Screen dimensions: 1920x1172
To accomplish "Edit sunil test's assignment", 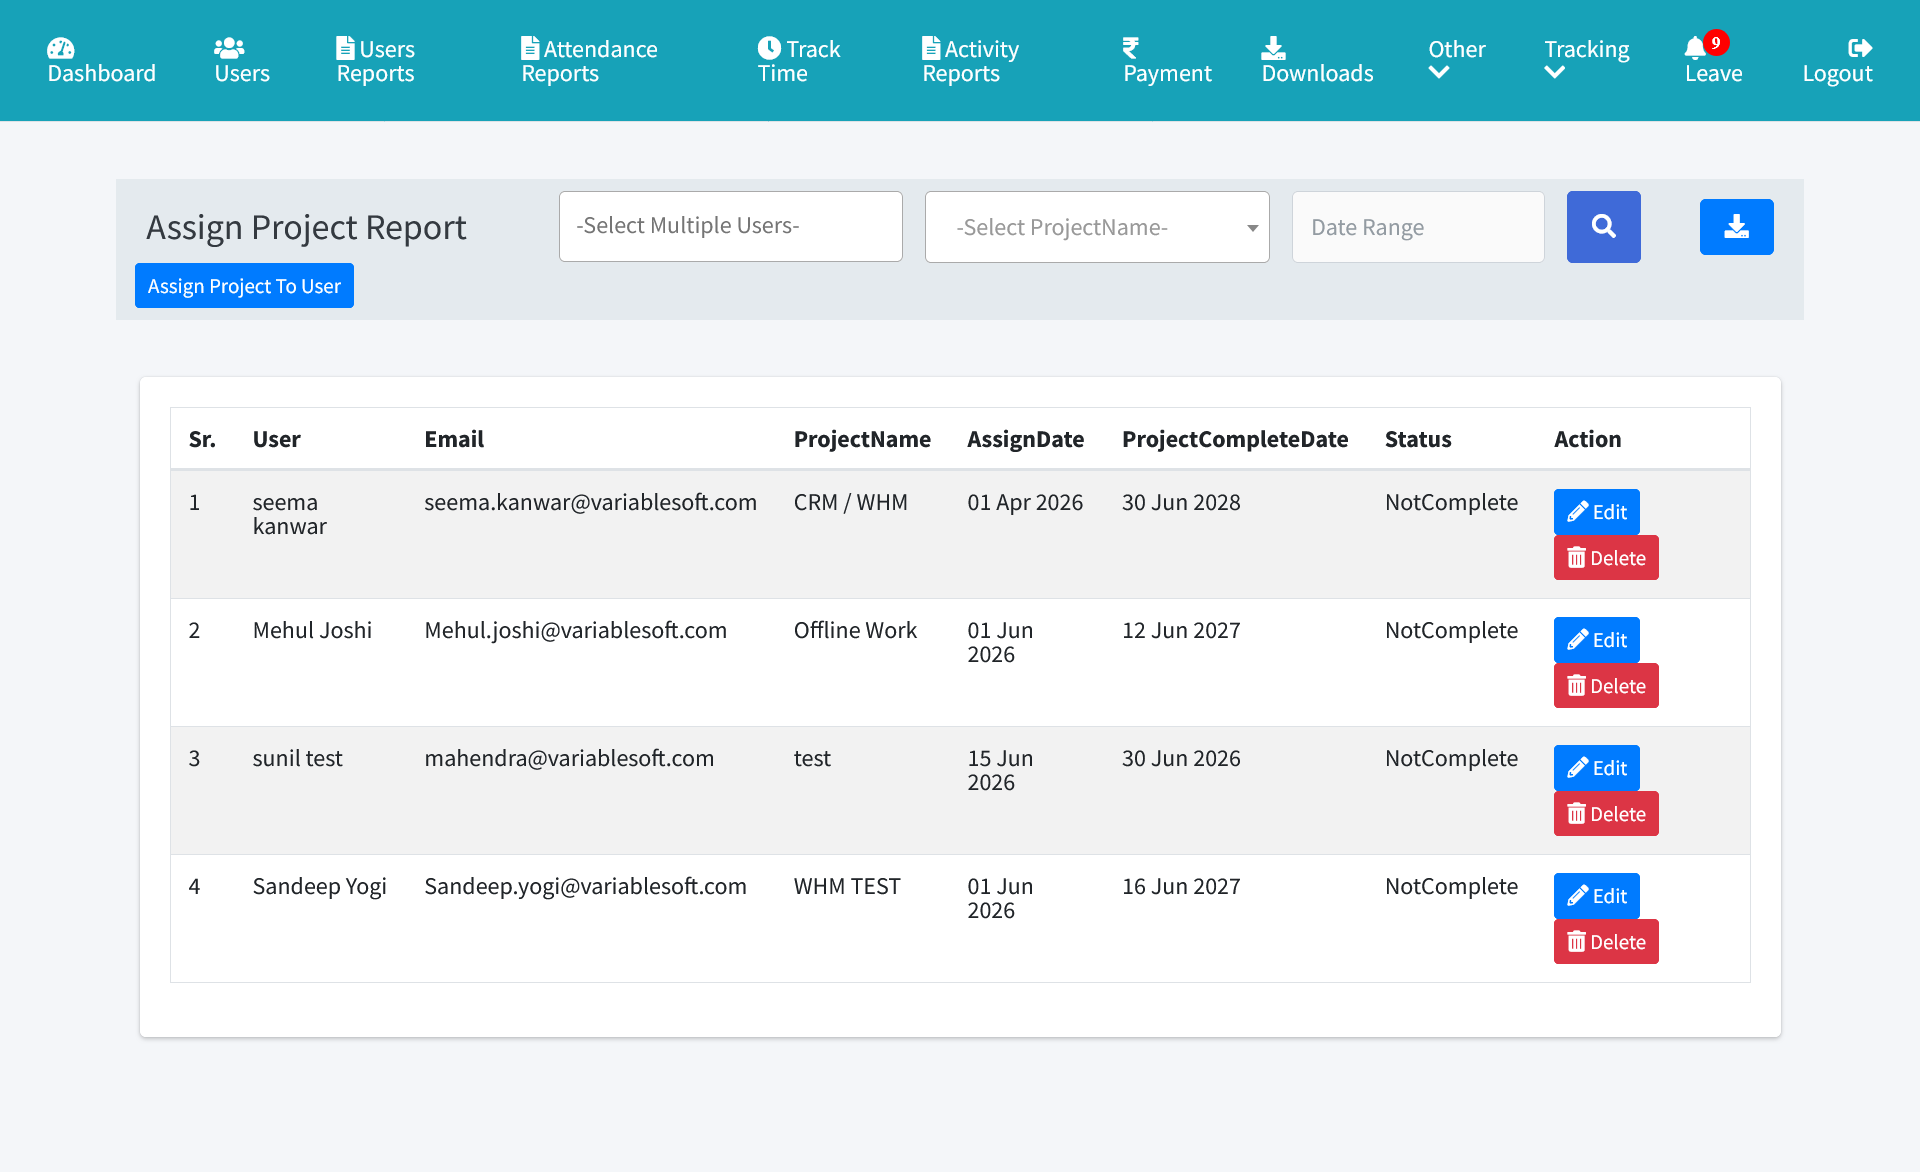I will click(1597, 768).
